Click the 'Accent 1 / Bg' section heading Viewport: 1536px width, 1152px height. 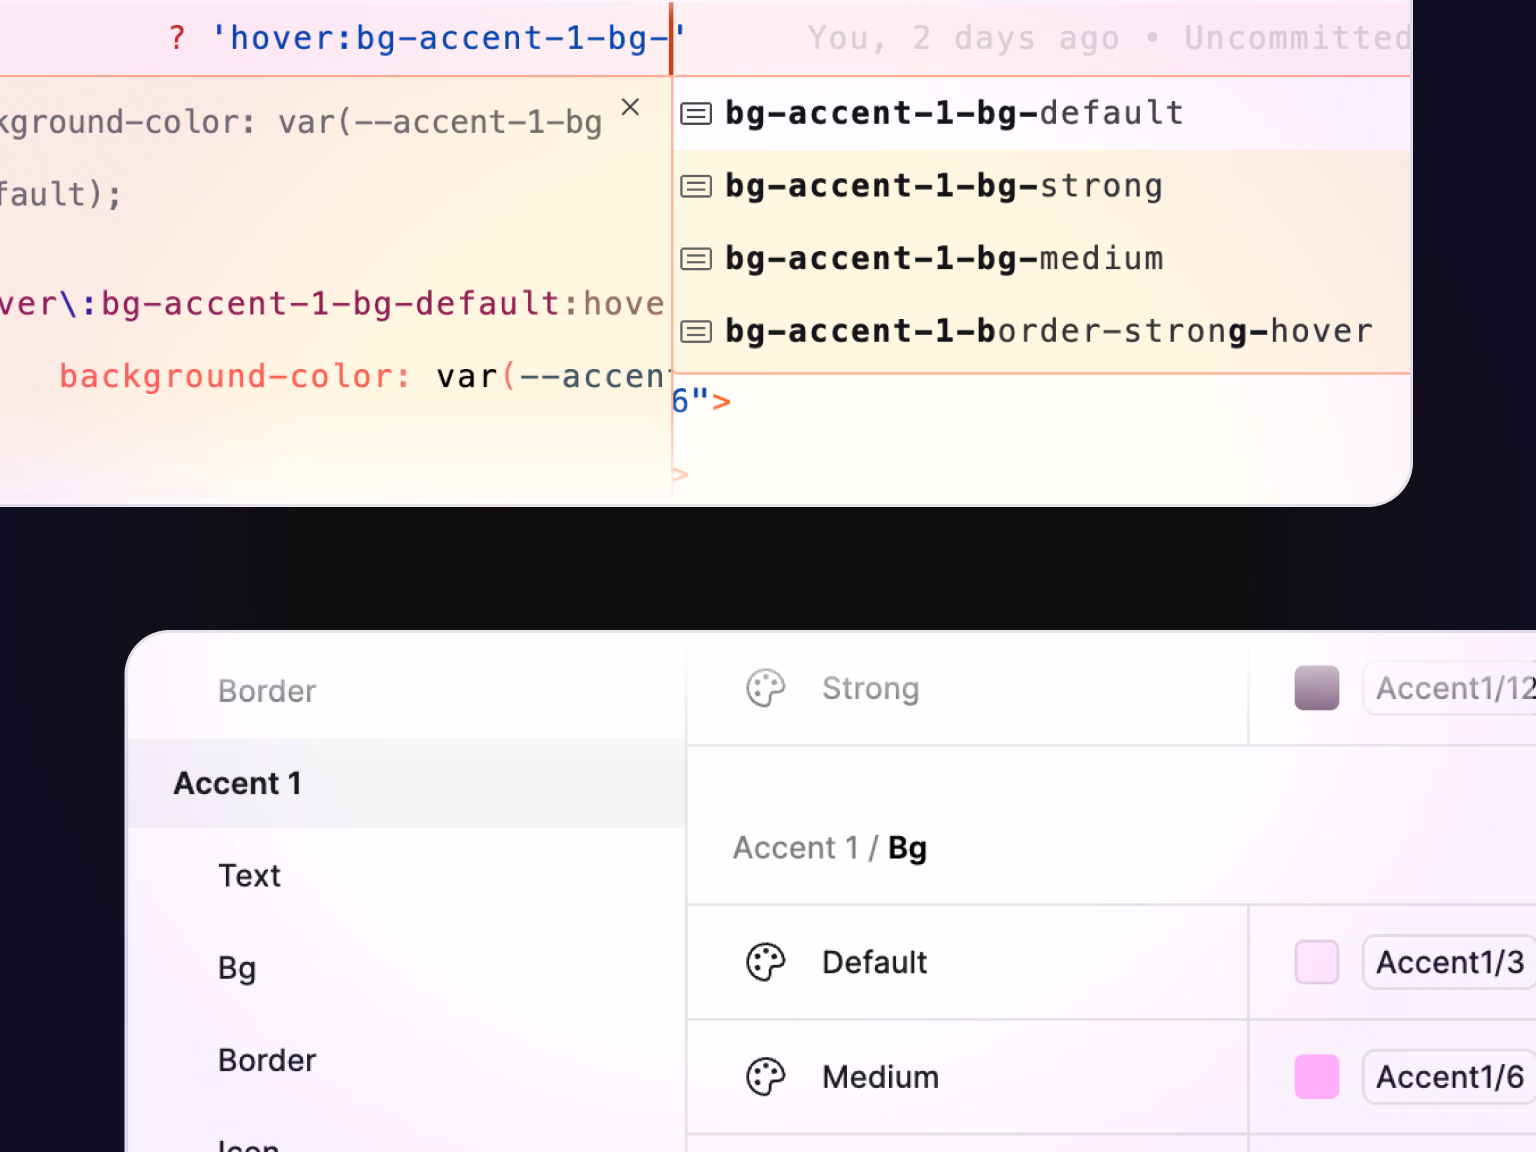point(830,848)
